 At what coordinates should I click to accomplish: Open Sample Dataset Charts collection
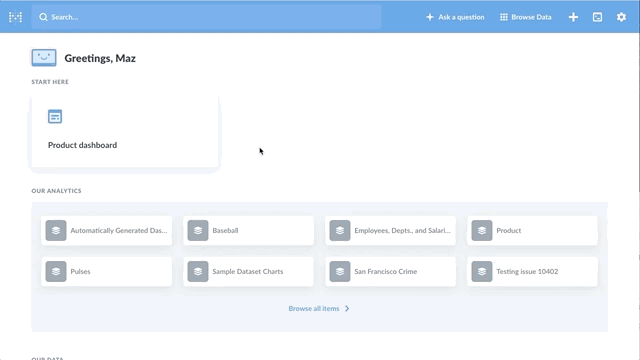pos(249,271)
